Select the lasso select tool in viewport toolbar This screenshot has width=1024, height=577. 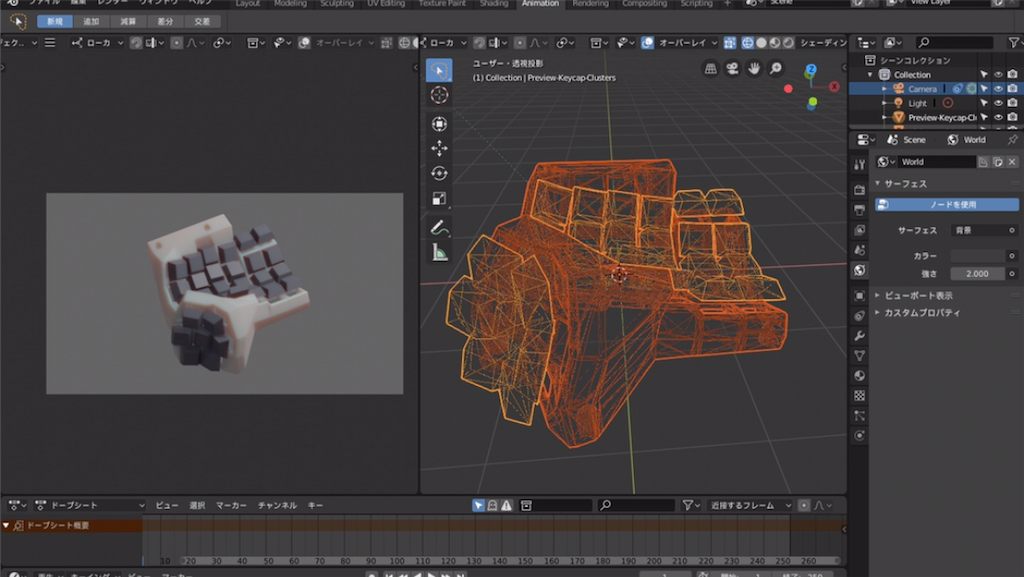click(x=439, y=70)
